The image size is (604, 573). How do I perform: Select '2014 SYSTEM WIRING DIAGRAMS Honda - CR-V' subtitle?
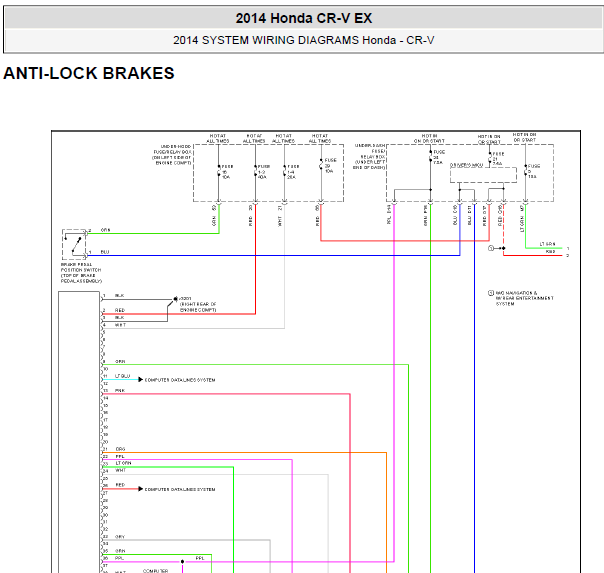coord(304,40)
